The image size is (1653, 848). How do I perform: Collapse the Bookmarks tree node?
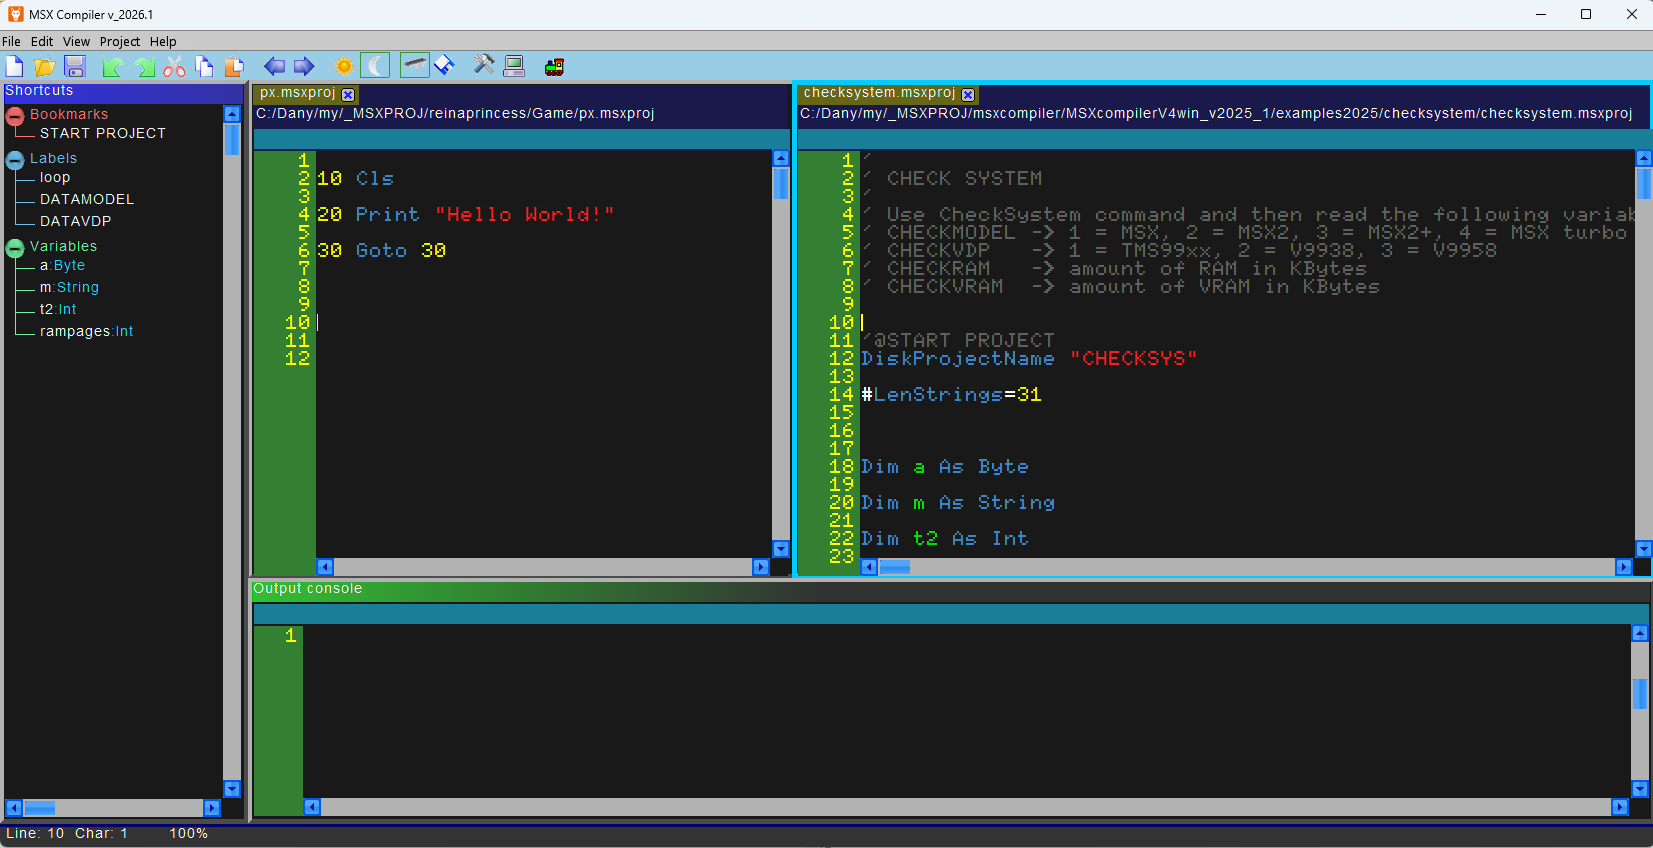coord(15,115)
